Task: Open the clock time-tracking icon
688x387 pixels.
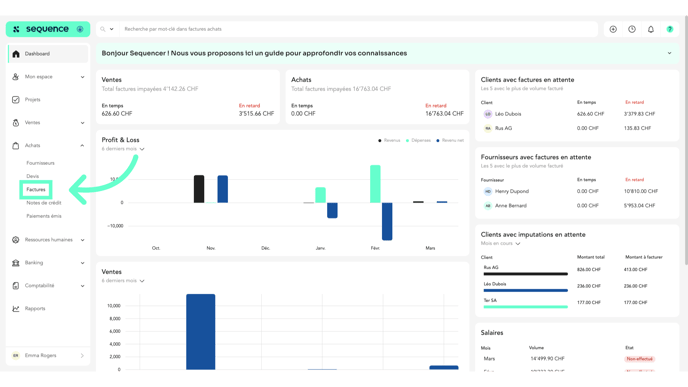Action: point(632,29)
